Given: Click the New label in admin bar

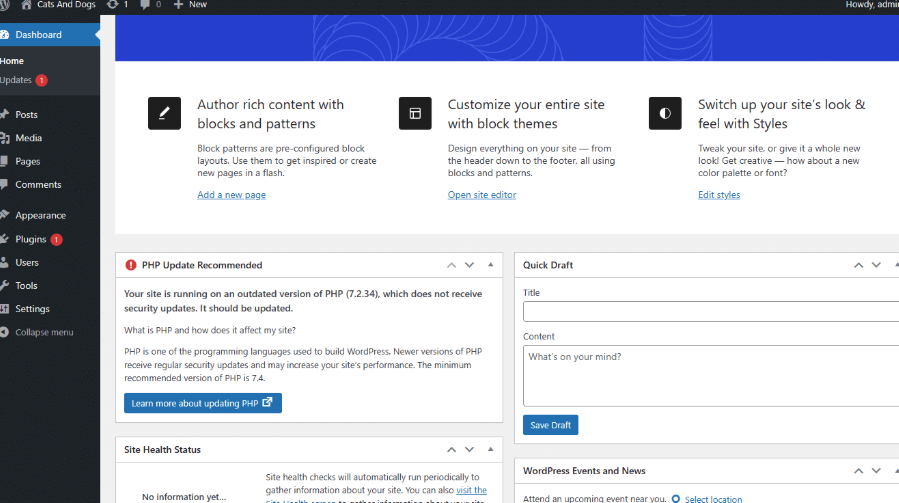Looking at the screenshot, I should pos(198,5).
